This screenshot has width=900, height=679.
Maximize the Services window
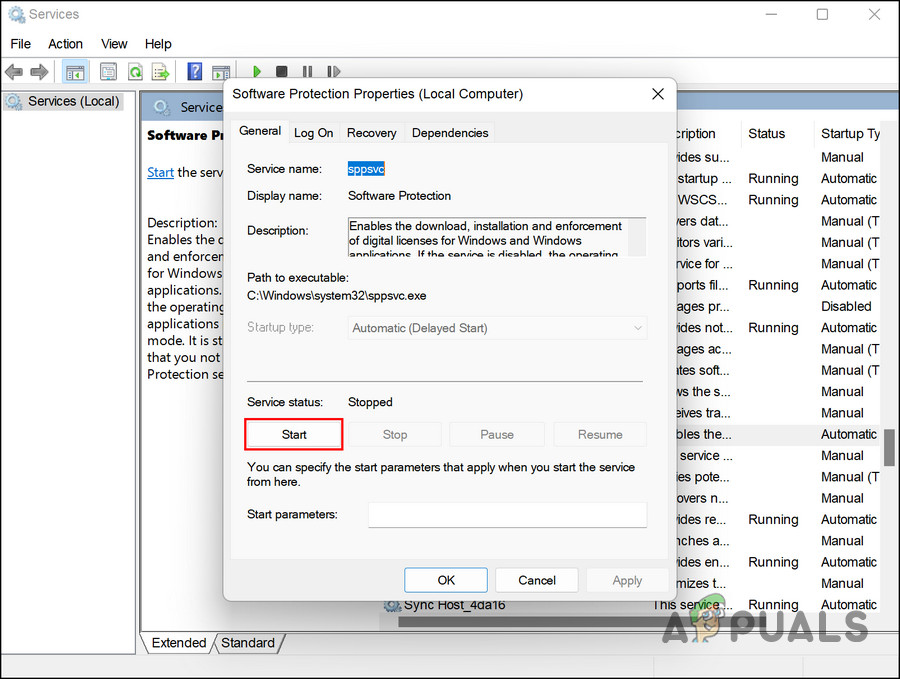[x=823, y=14]
